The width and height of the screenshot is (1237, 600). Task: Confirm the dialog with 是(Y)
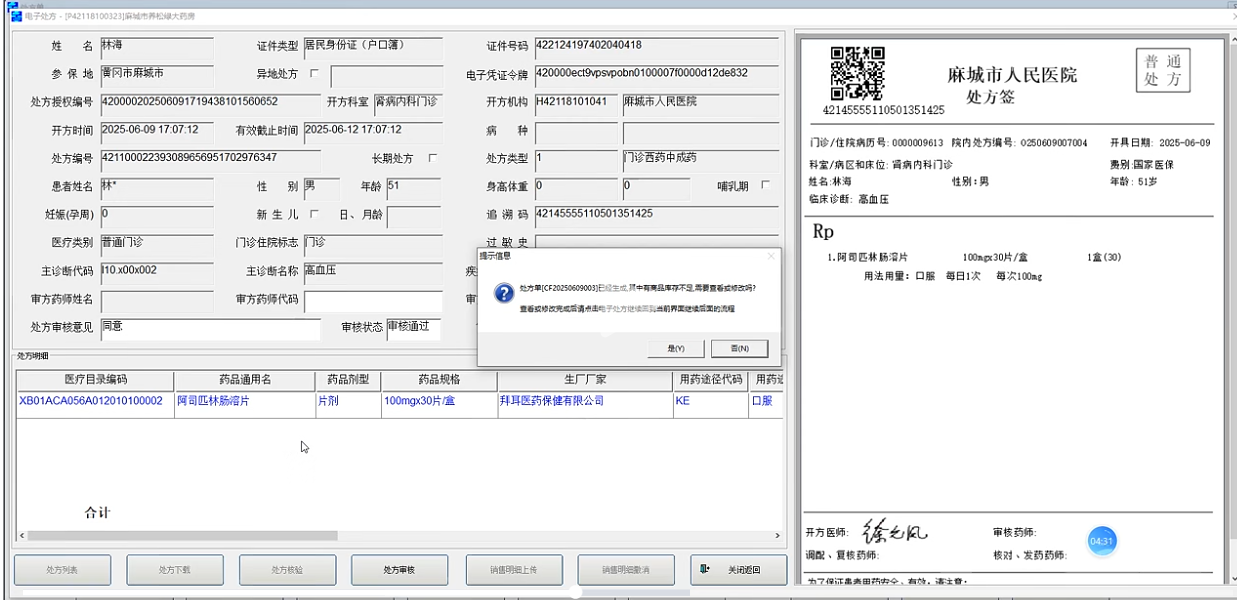pos(676,348)
